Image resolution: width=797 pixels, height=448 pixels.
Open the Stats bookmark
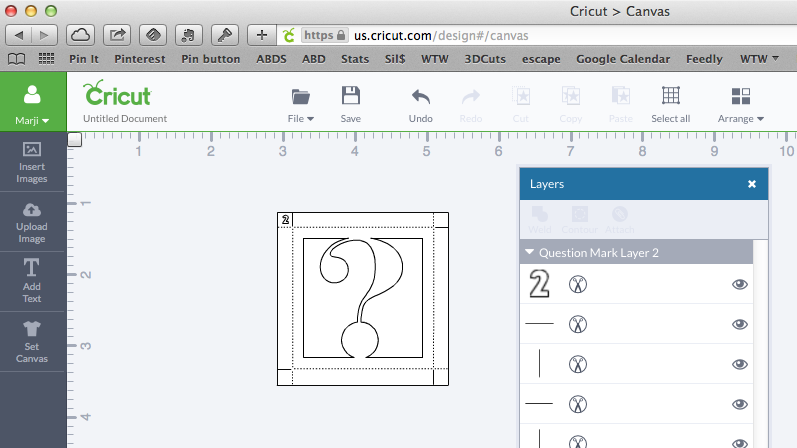click(355, 59)
